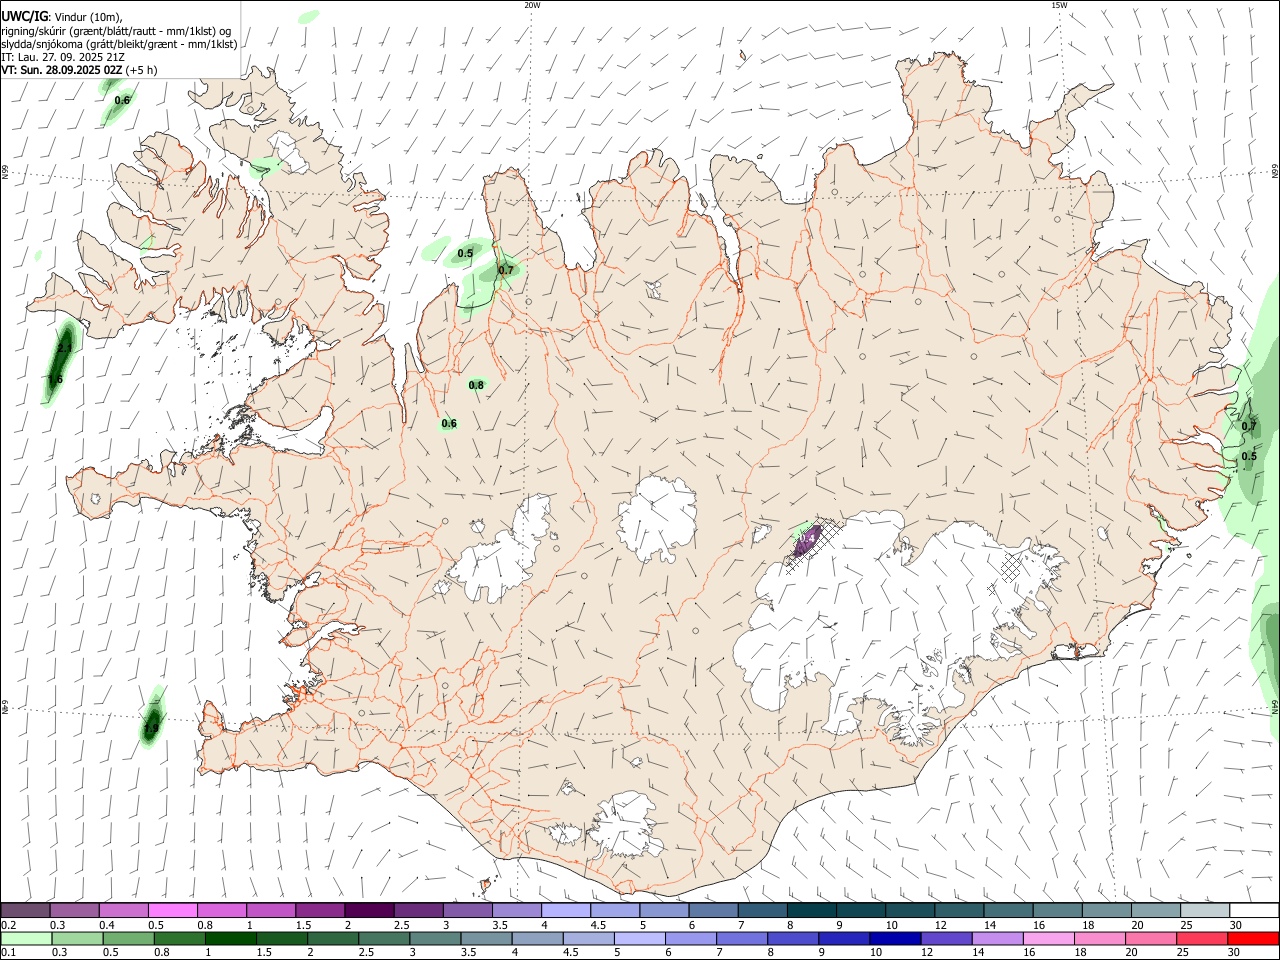Click the "0.8" precipitation value on the map
This screenshot has width=1280, height=960.
(476, 385)
